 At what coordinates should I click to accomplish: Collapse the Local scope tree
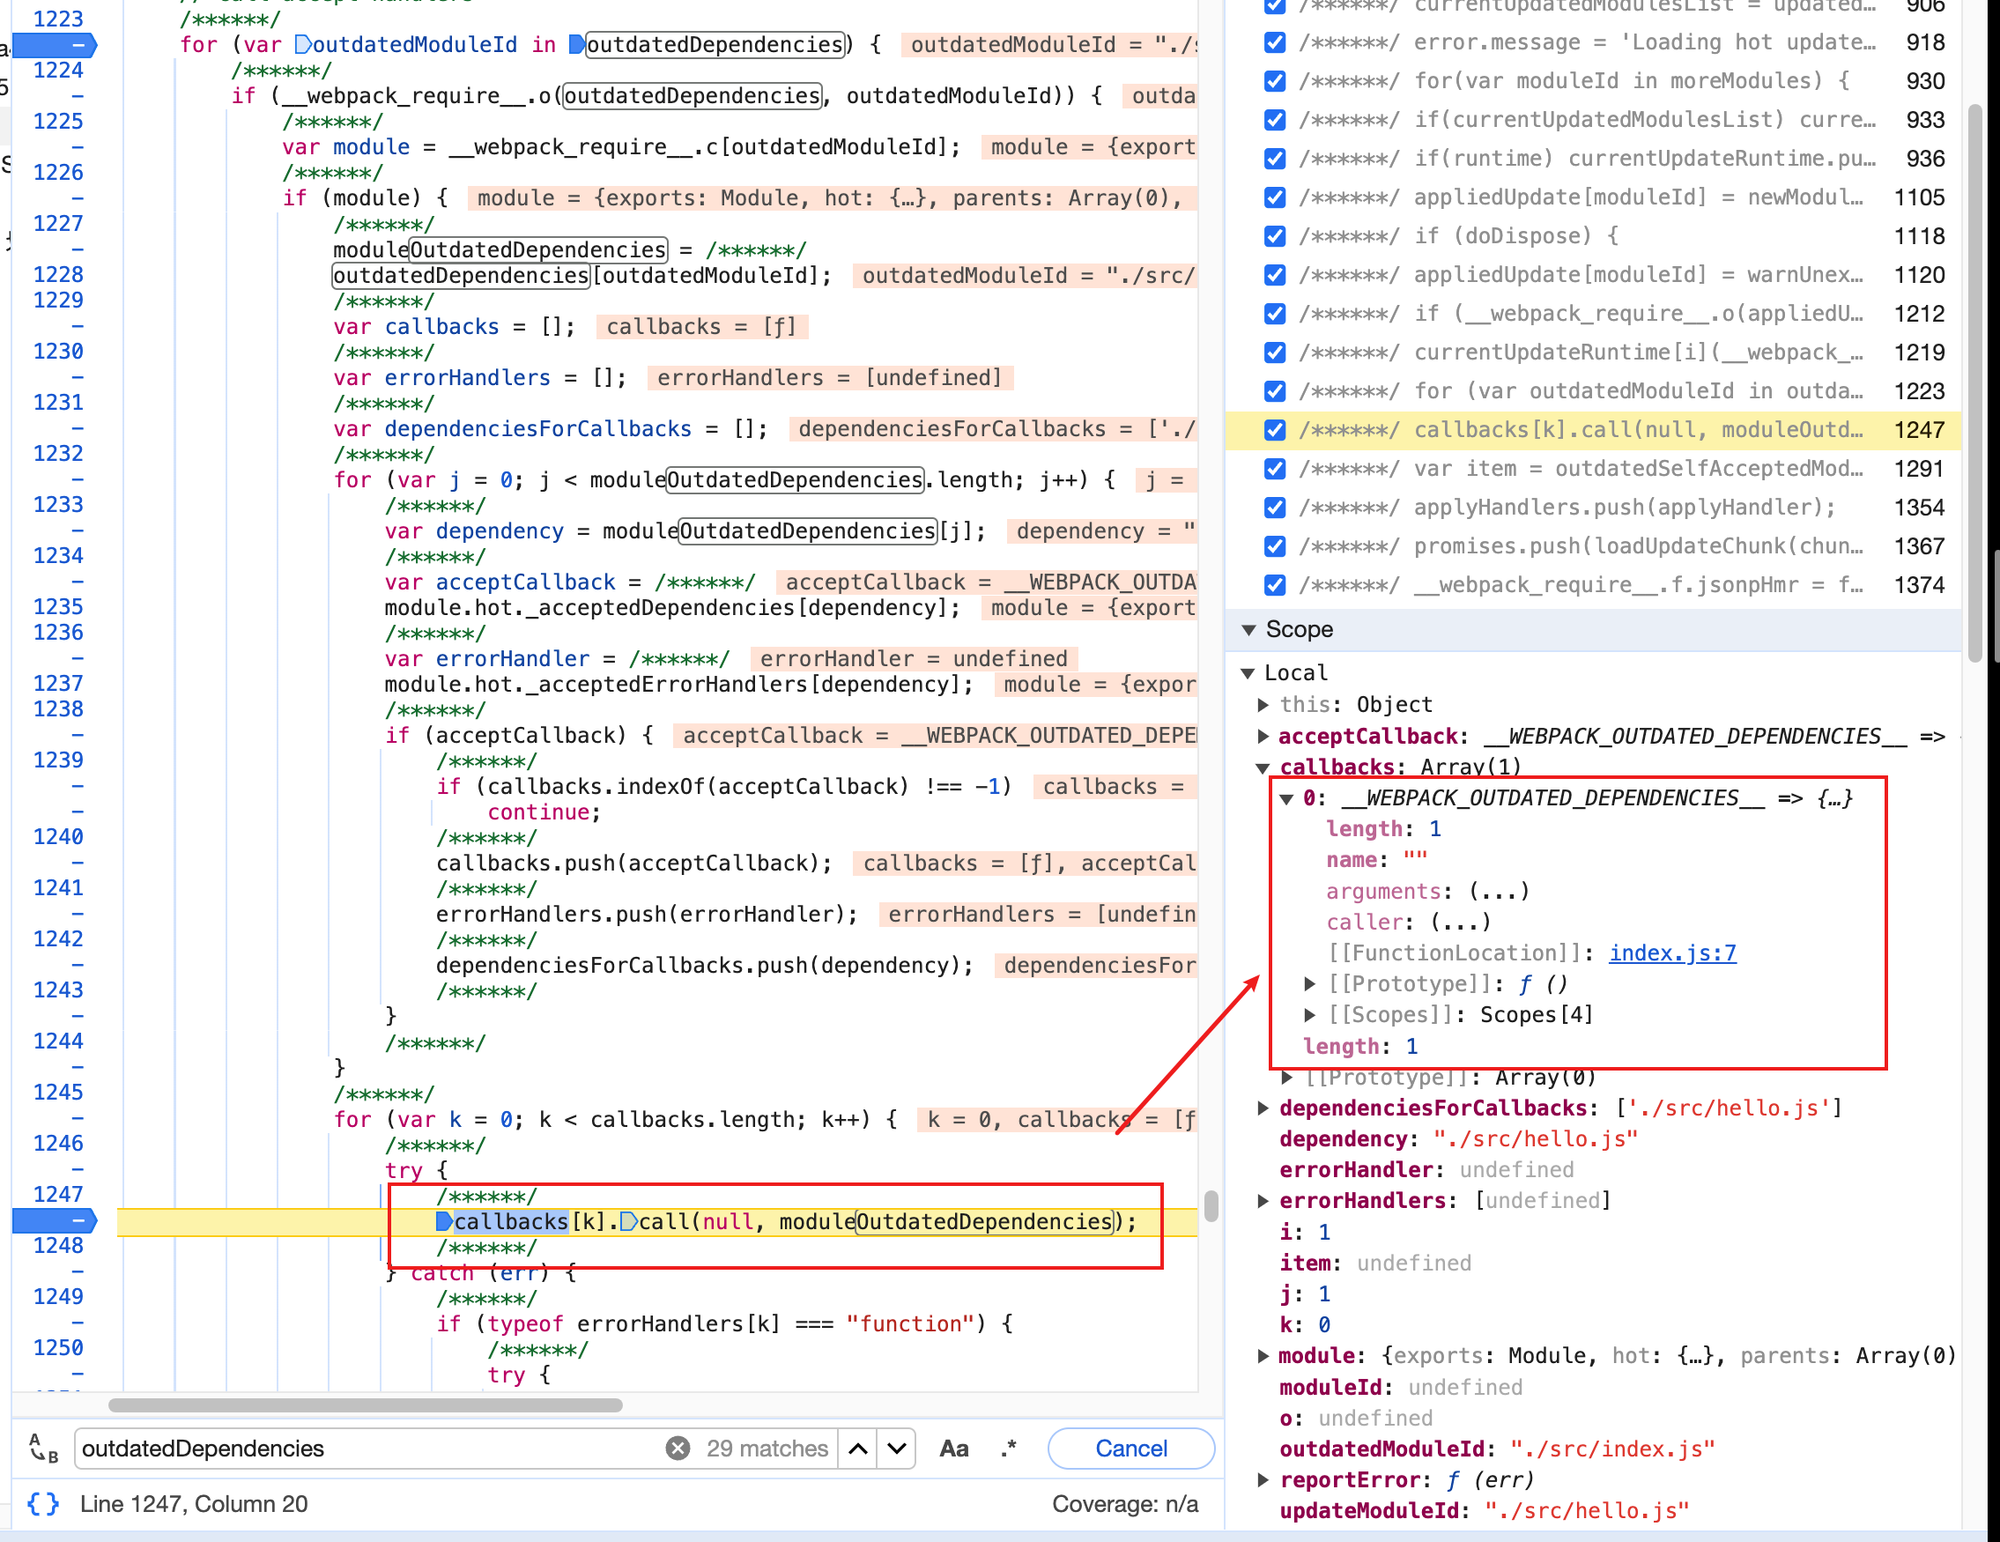1248,673
